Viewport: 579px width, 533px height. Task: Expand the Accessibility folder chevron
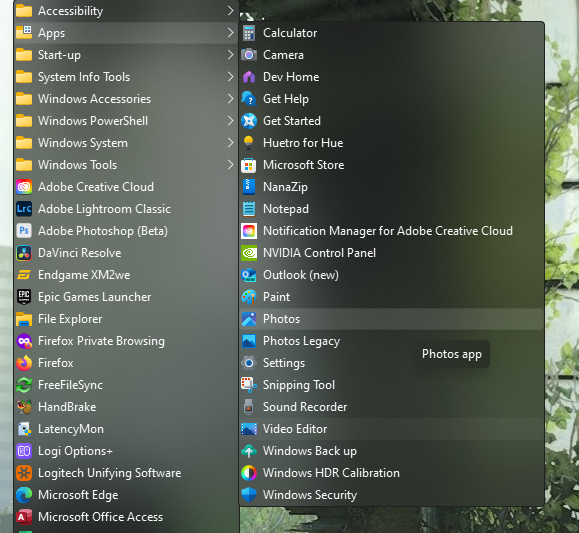230,11
